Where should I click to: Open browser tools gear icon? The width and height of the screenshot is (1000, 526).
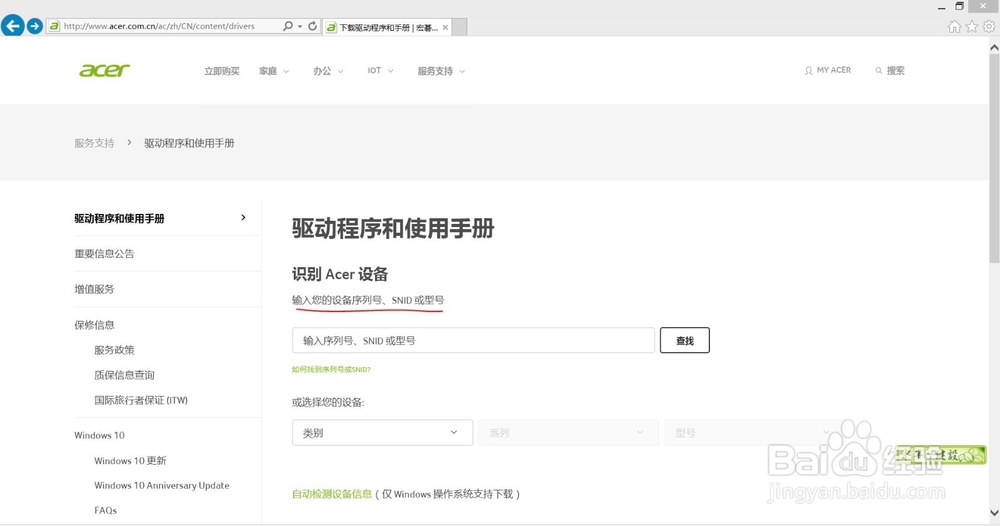point(989,26)
